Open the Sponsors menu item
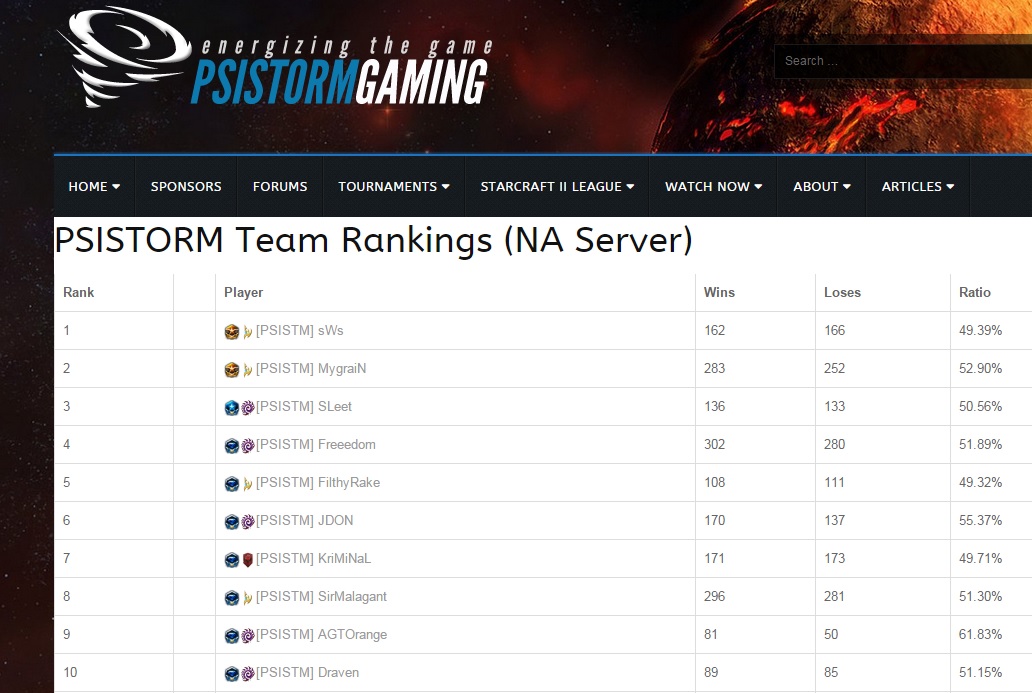This screenshot has width=1032, height=693. (x=186, y=186)
